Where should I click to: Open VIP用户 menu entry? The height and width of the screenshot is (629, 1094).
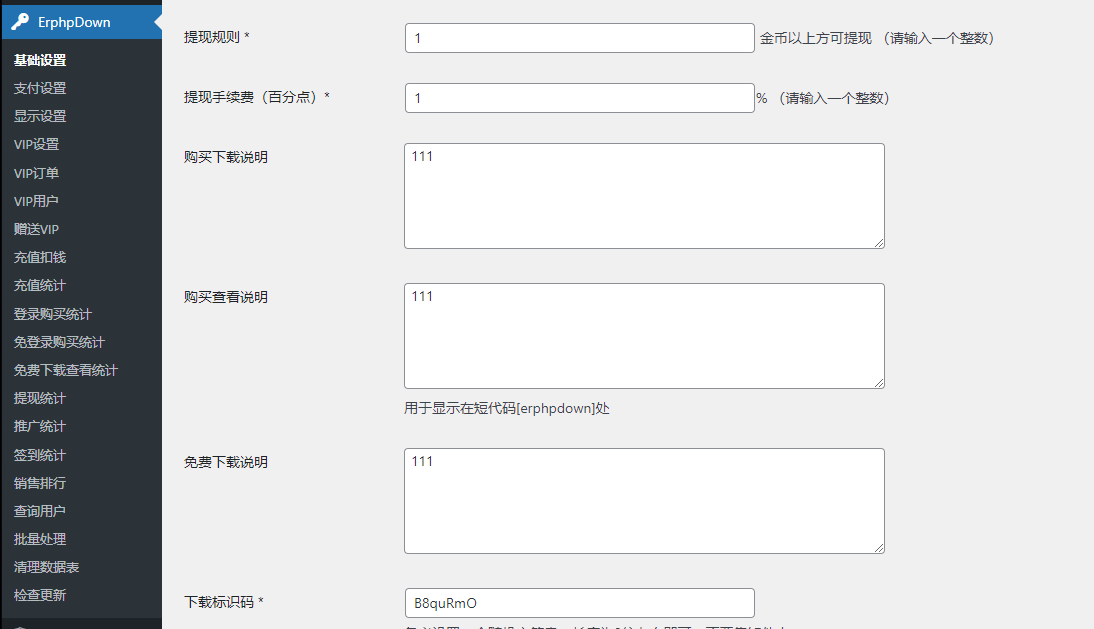pyautogui.click(x=36, y=201)
